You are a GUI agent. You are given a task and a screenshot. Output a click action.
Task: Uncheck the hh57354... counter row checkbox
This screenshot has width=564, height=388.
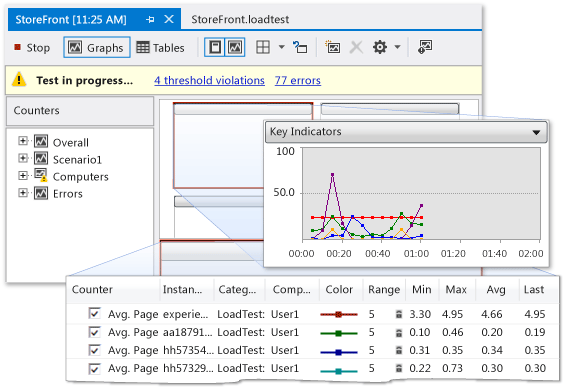(x=94, y=350)
